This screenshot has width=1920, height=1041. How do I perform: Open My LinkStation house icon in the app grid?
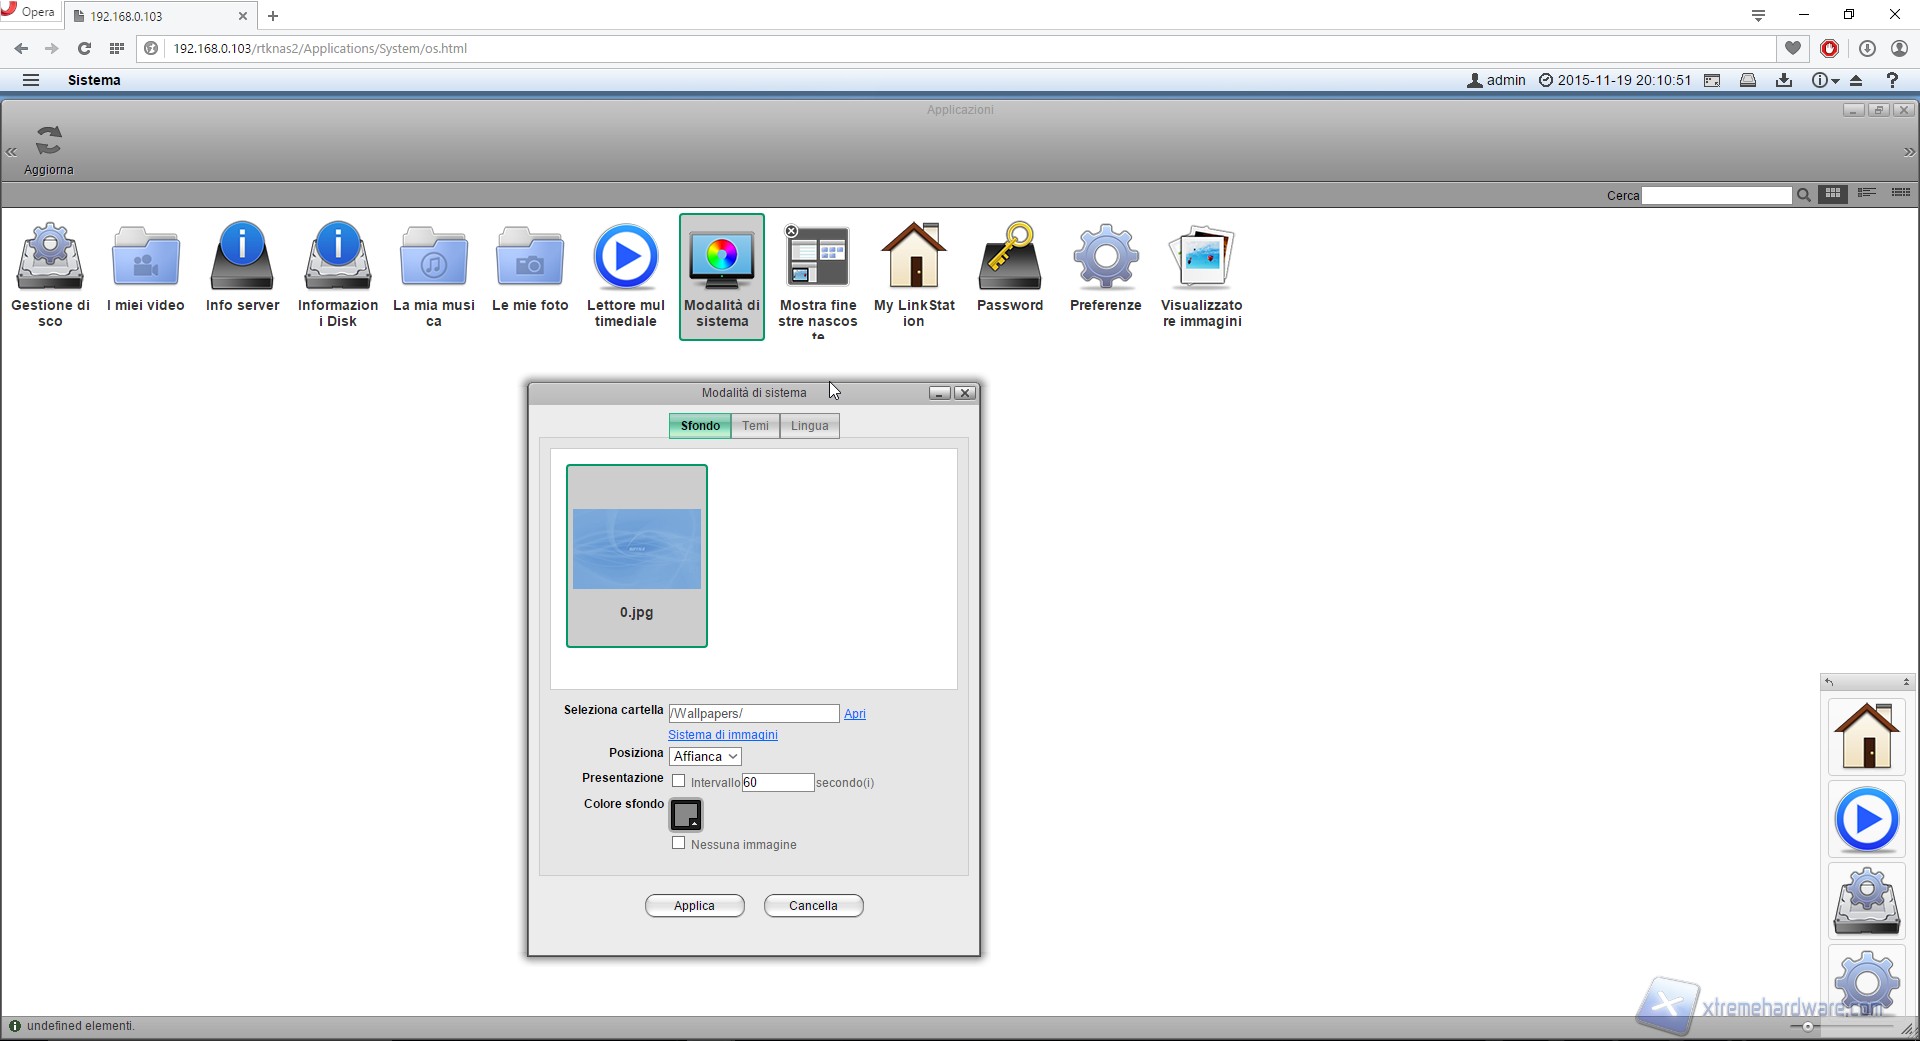(x=914, y=257)
